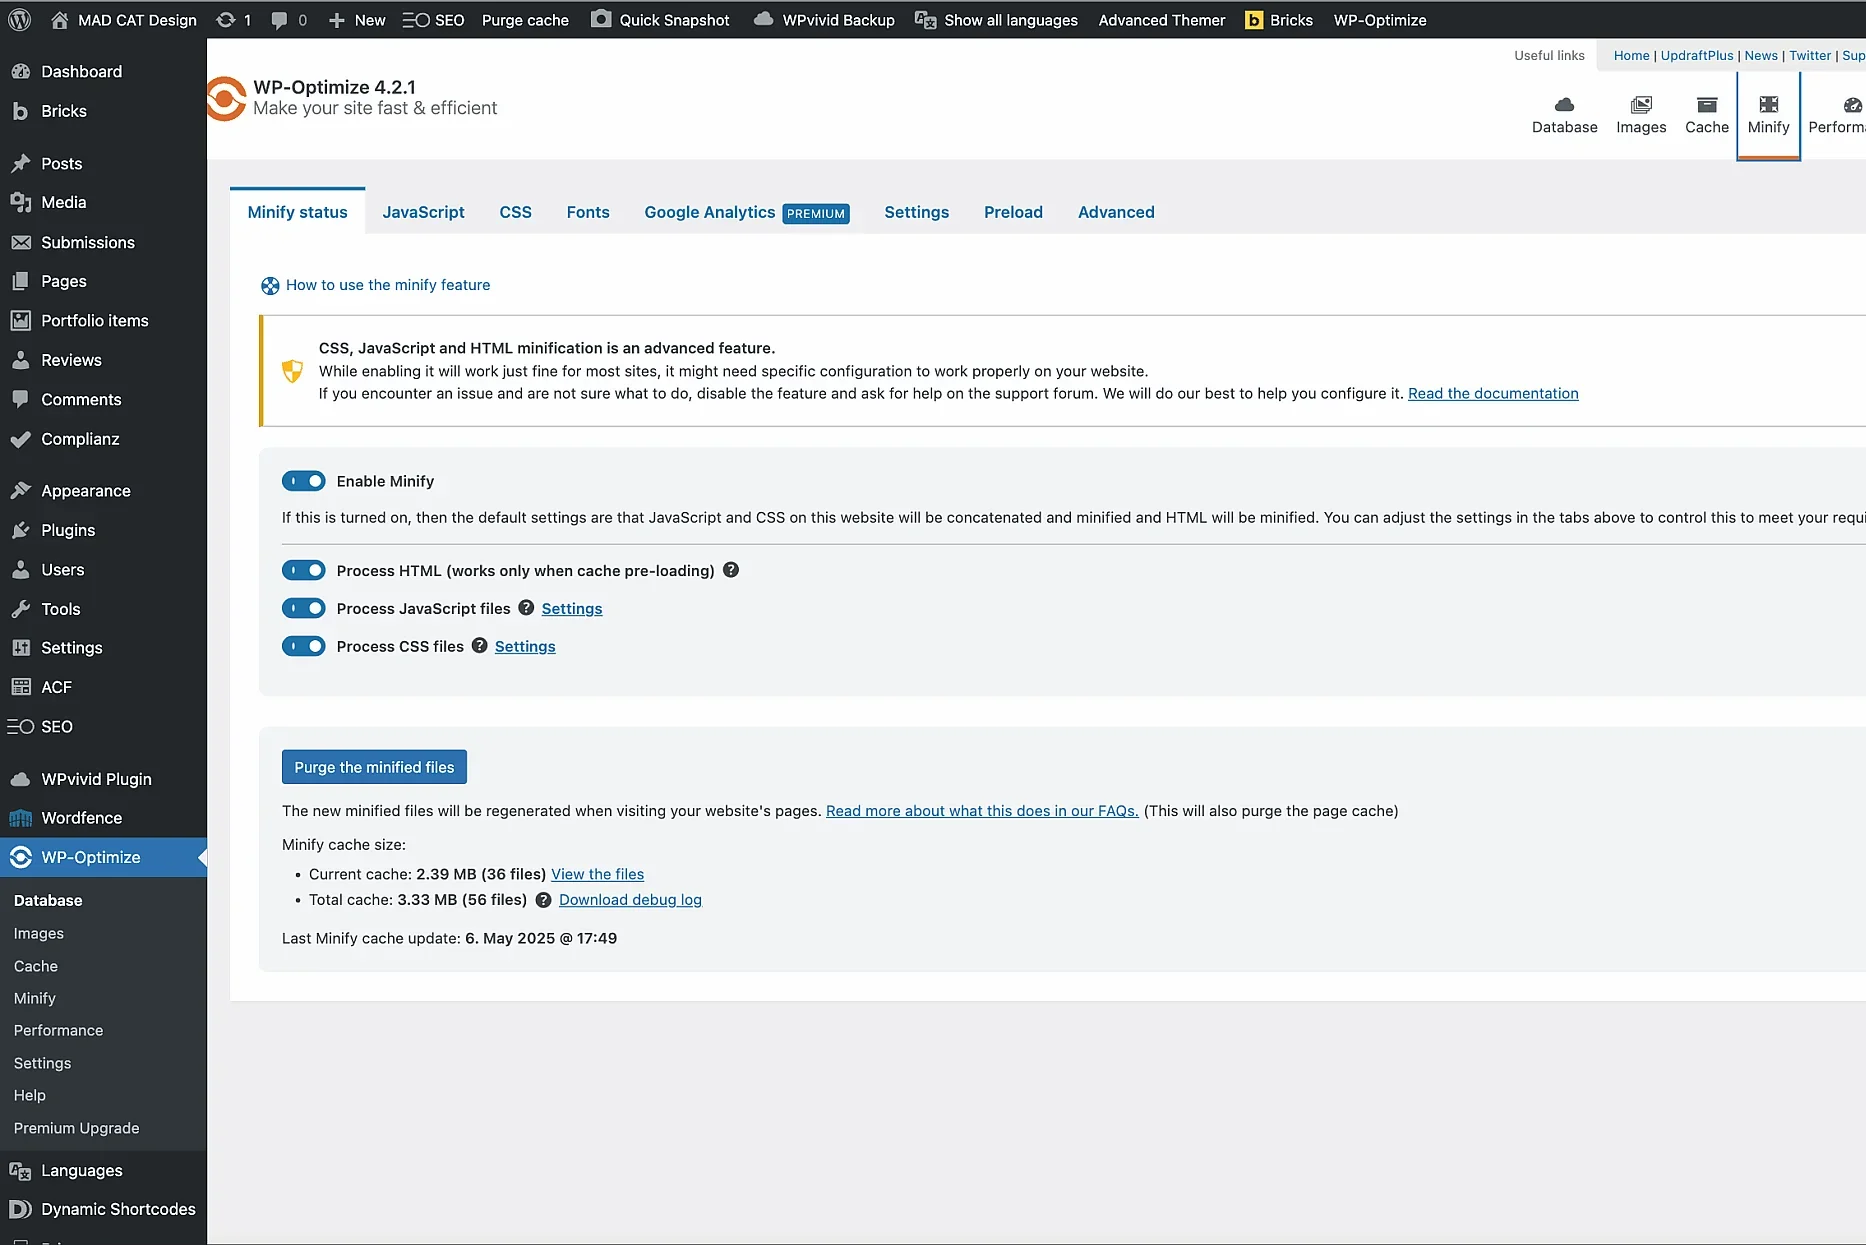This screenshot has width=1866, height=1245.
Task: Open Read the documentation link
Action: [x=1493, y=394]
